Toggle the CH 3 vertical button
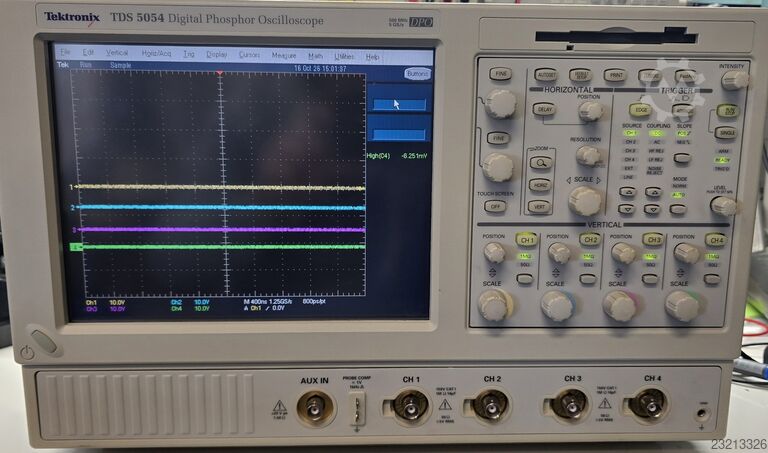The image size is (768, 453). (653, 239)
